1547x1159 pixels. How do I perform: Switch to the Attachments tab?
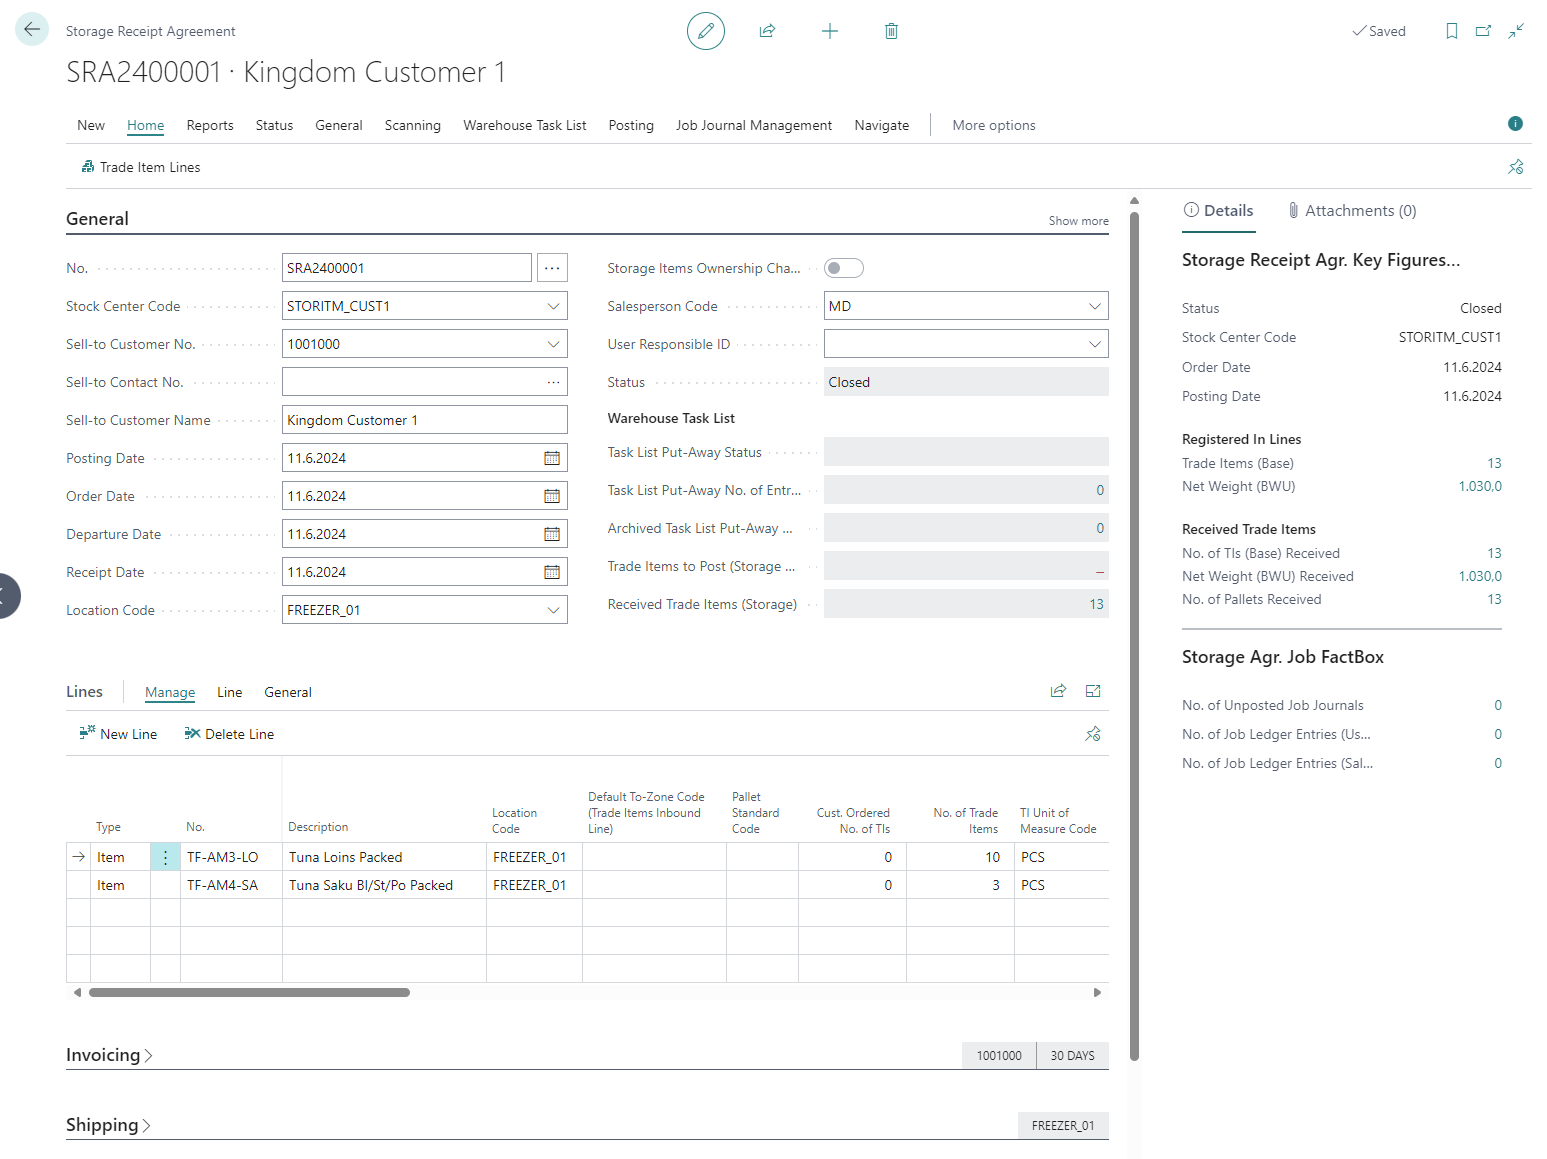1352,211
